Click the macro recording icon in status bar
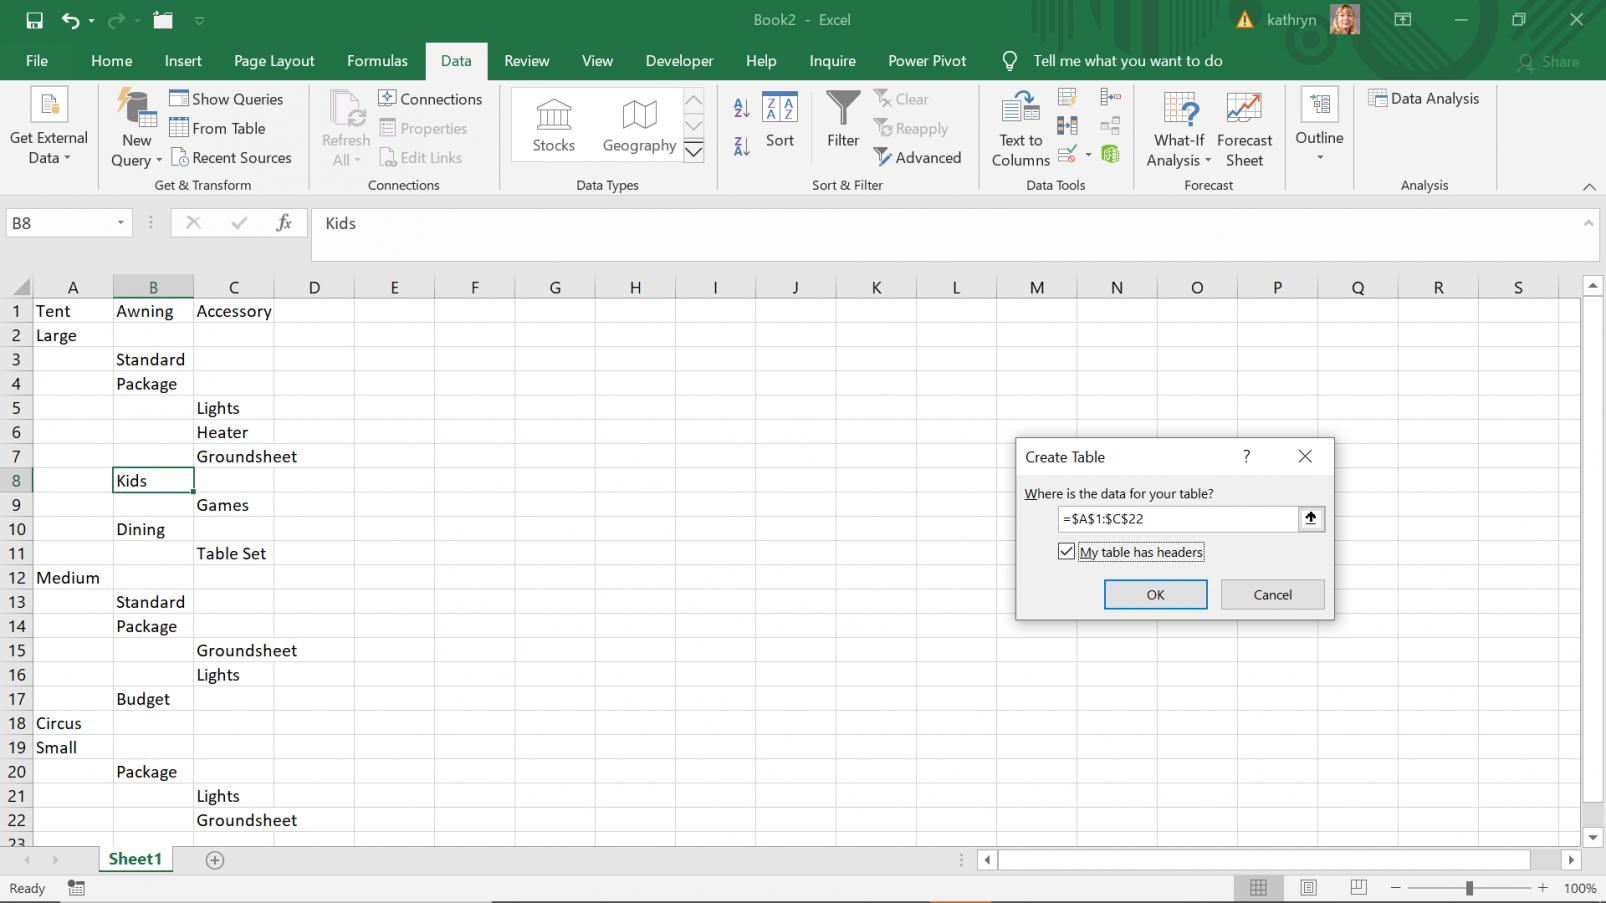This screenshot has height=903, width=1606. point(76,888)
